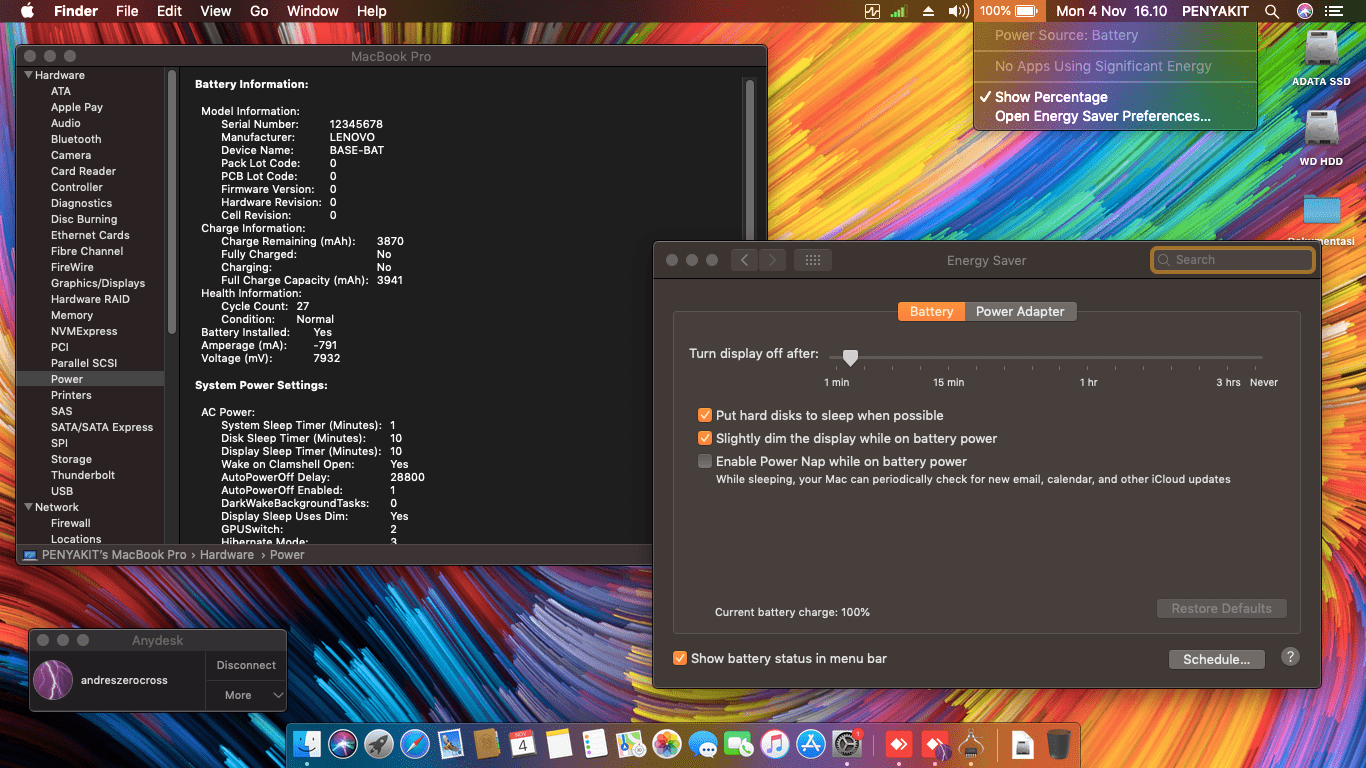Open System Preferences from the Dock
The image size is (1366, 768).
846,744
